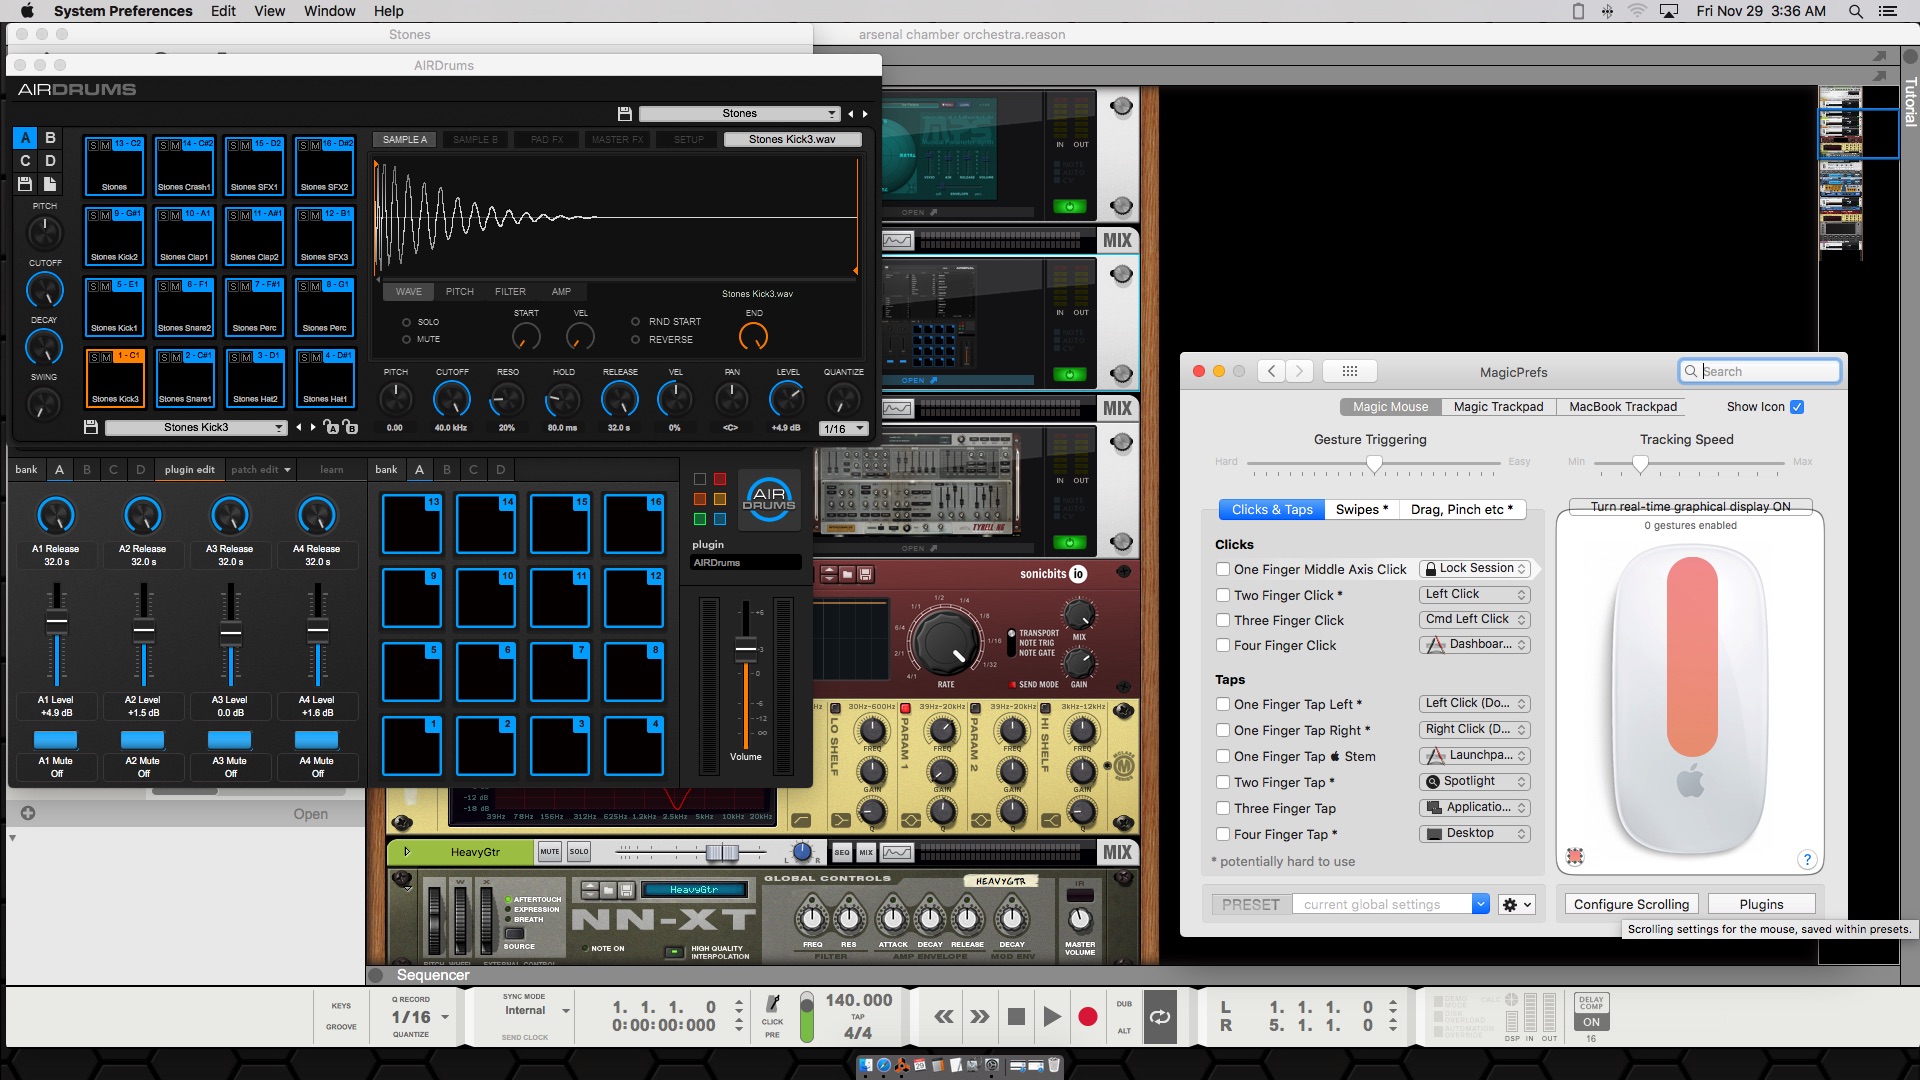Show all preferences with the grid icon
This screenshot has height=1080, width=1920.
pyautogui.click(x=1349, y=371)
